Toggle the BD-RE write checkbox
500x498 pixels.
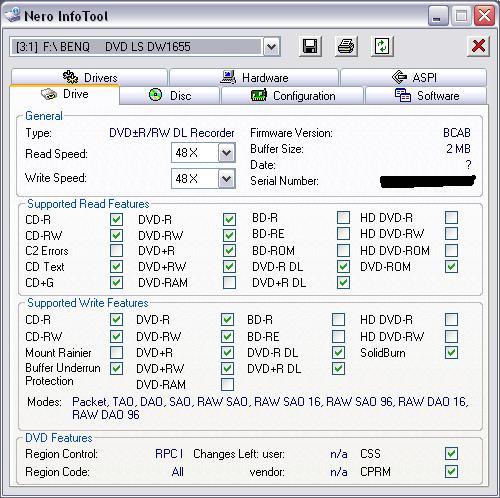click(x=338, y=336)
